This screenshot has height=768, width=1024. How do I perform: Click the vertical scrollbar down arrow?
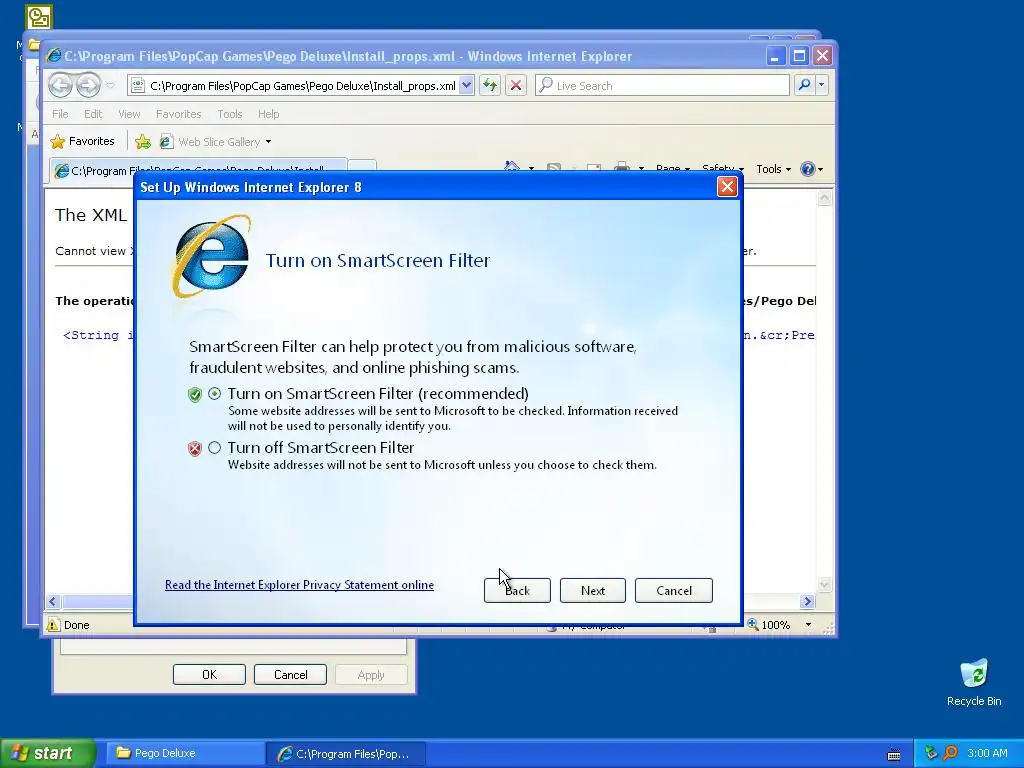click(x=825, y=584)
